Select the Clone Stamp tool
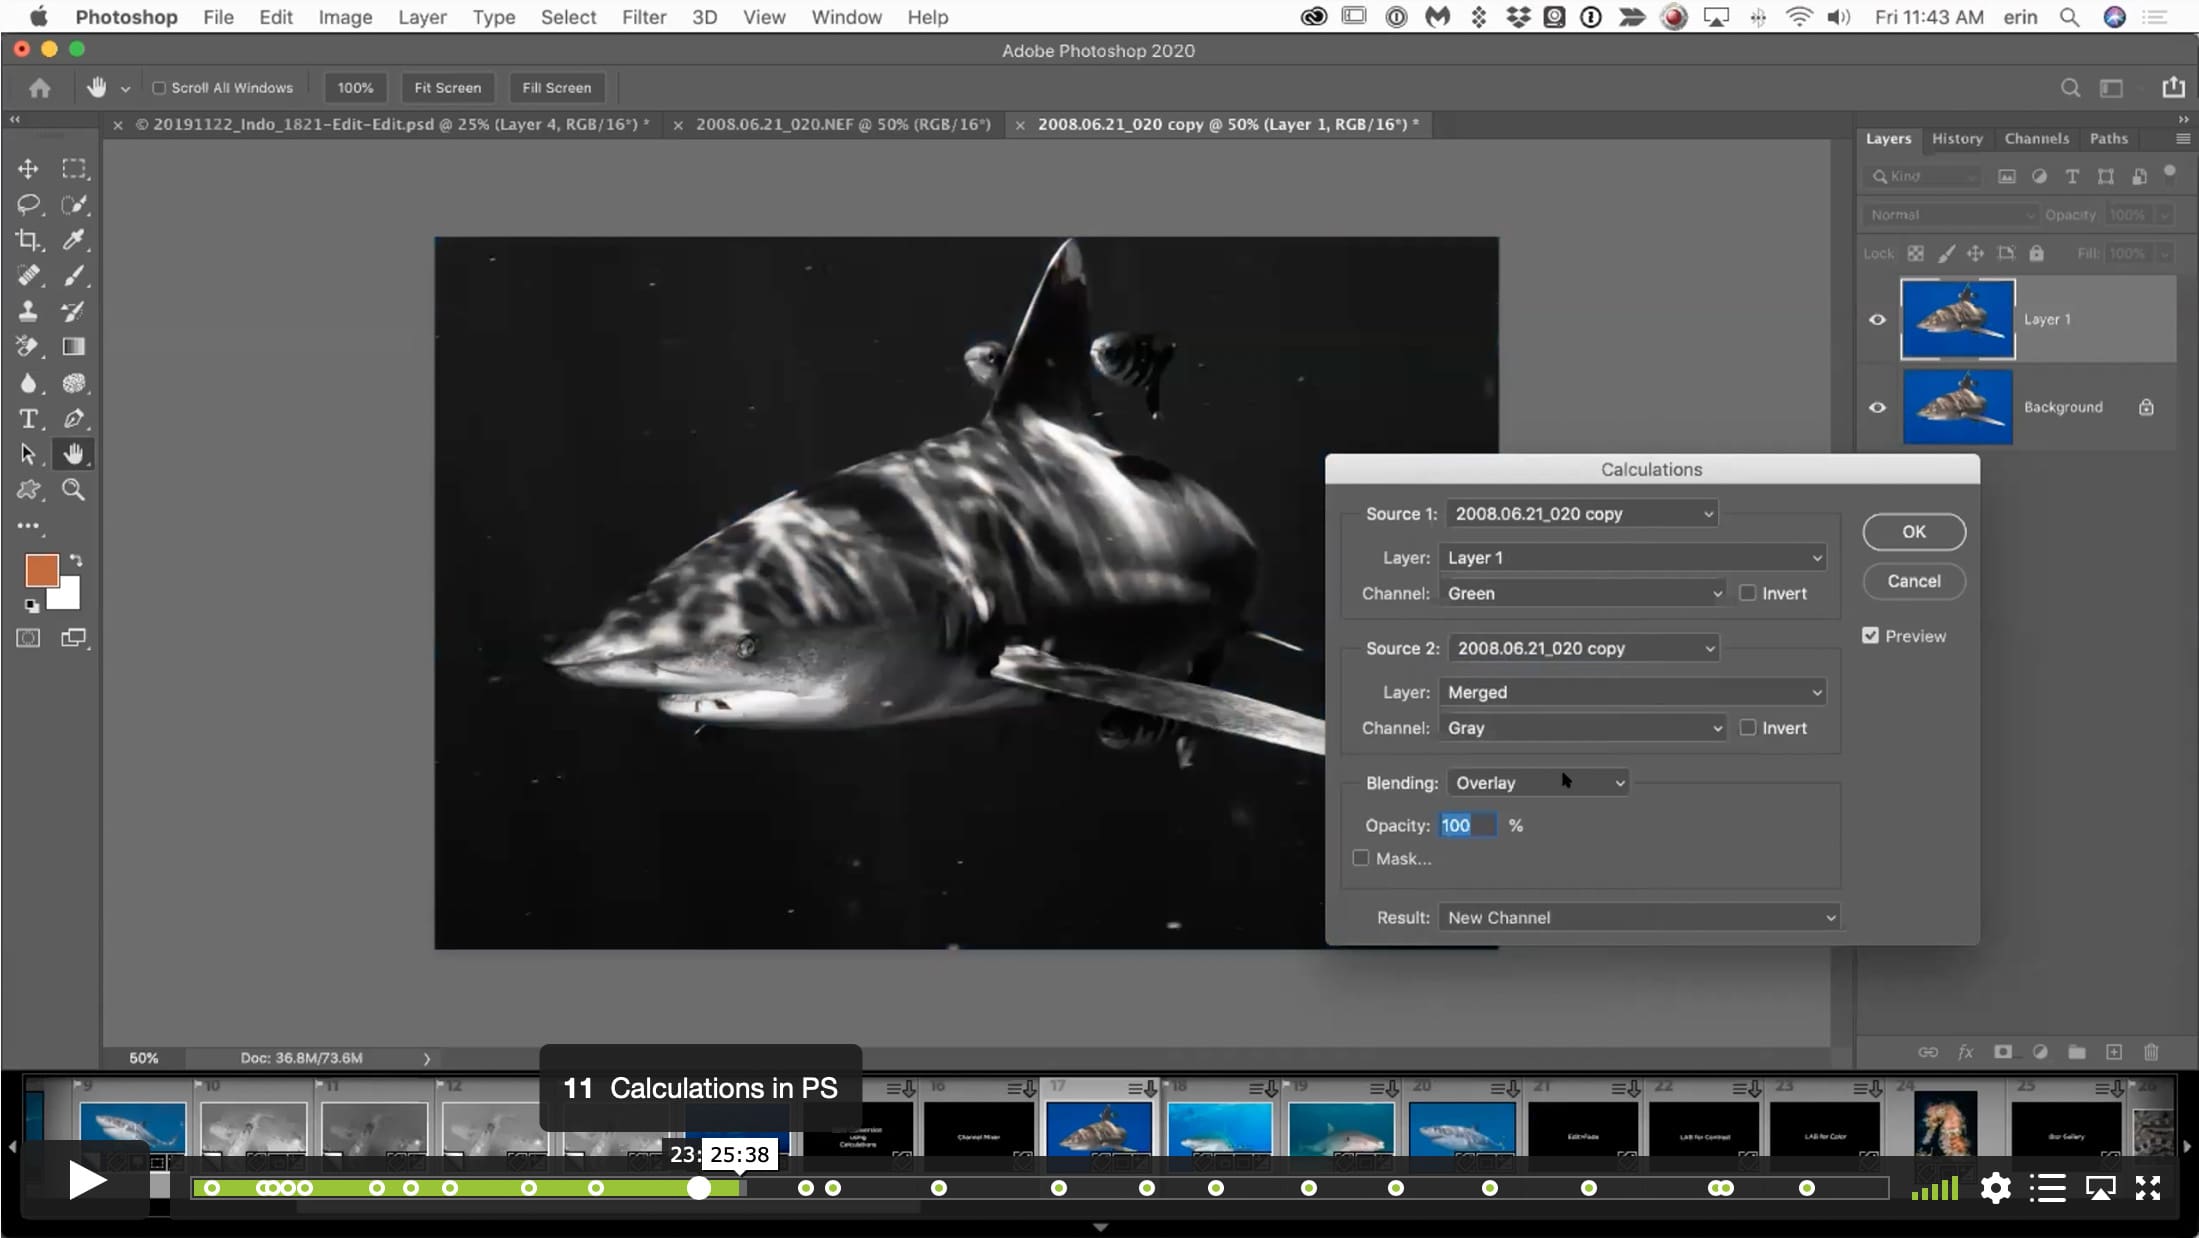 (28, 311)
